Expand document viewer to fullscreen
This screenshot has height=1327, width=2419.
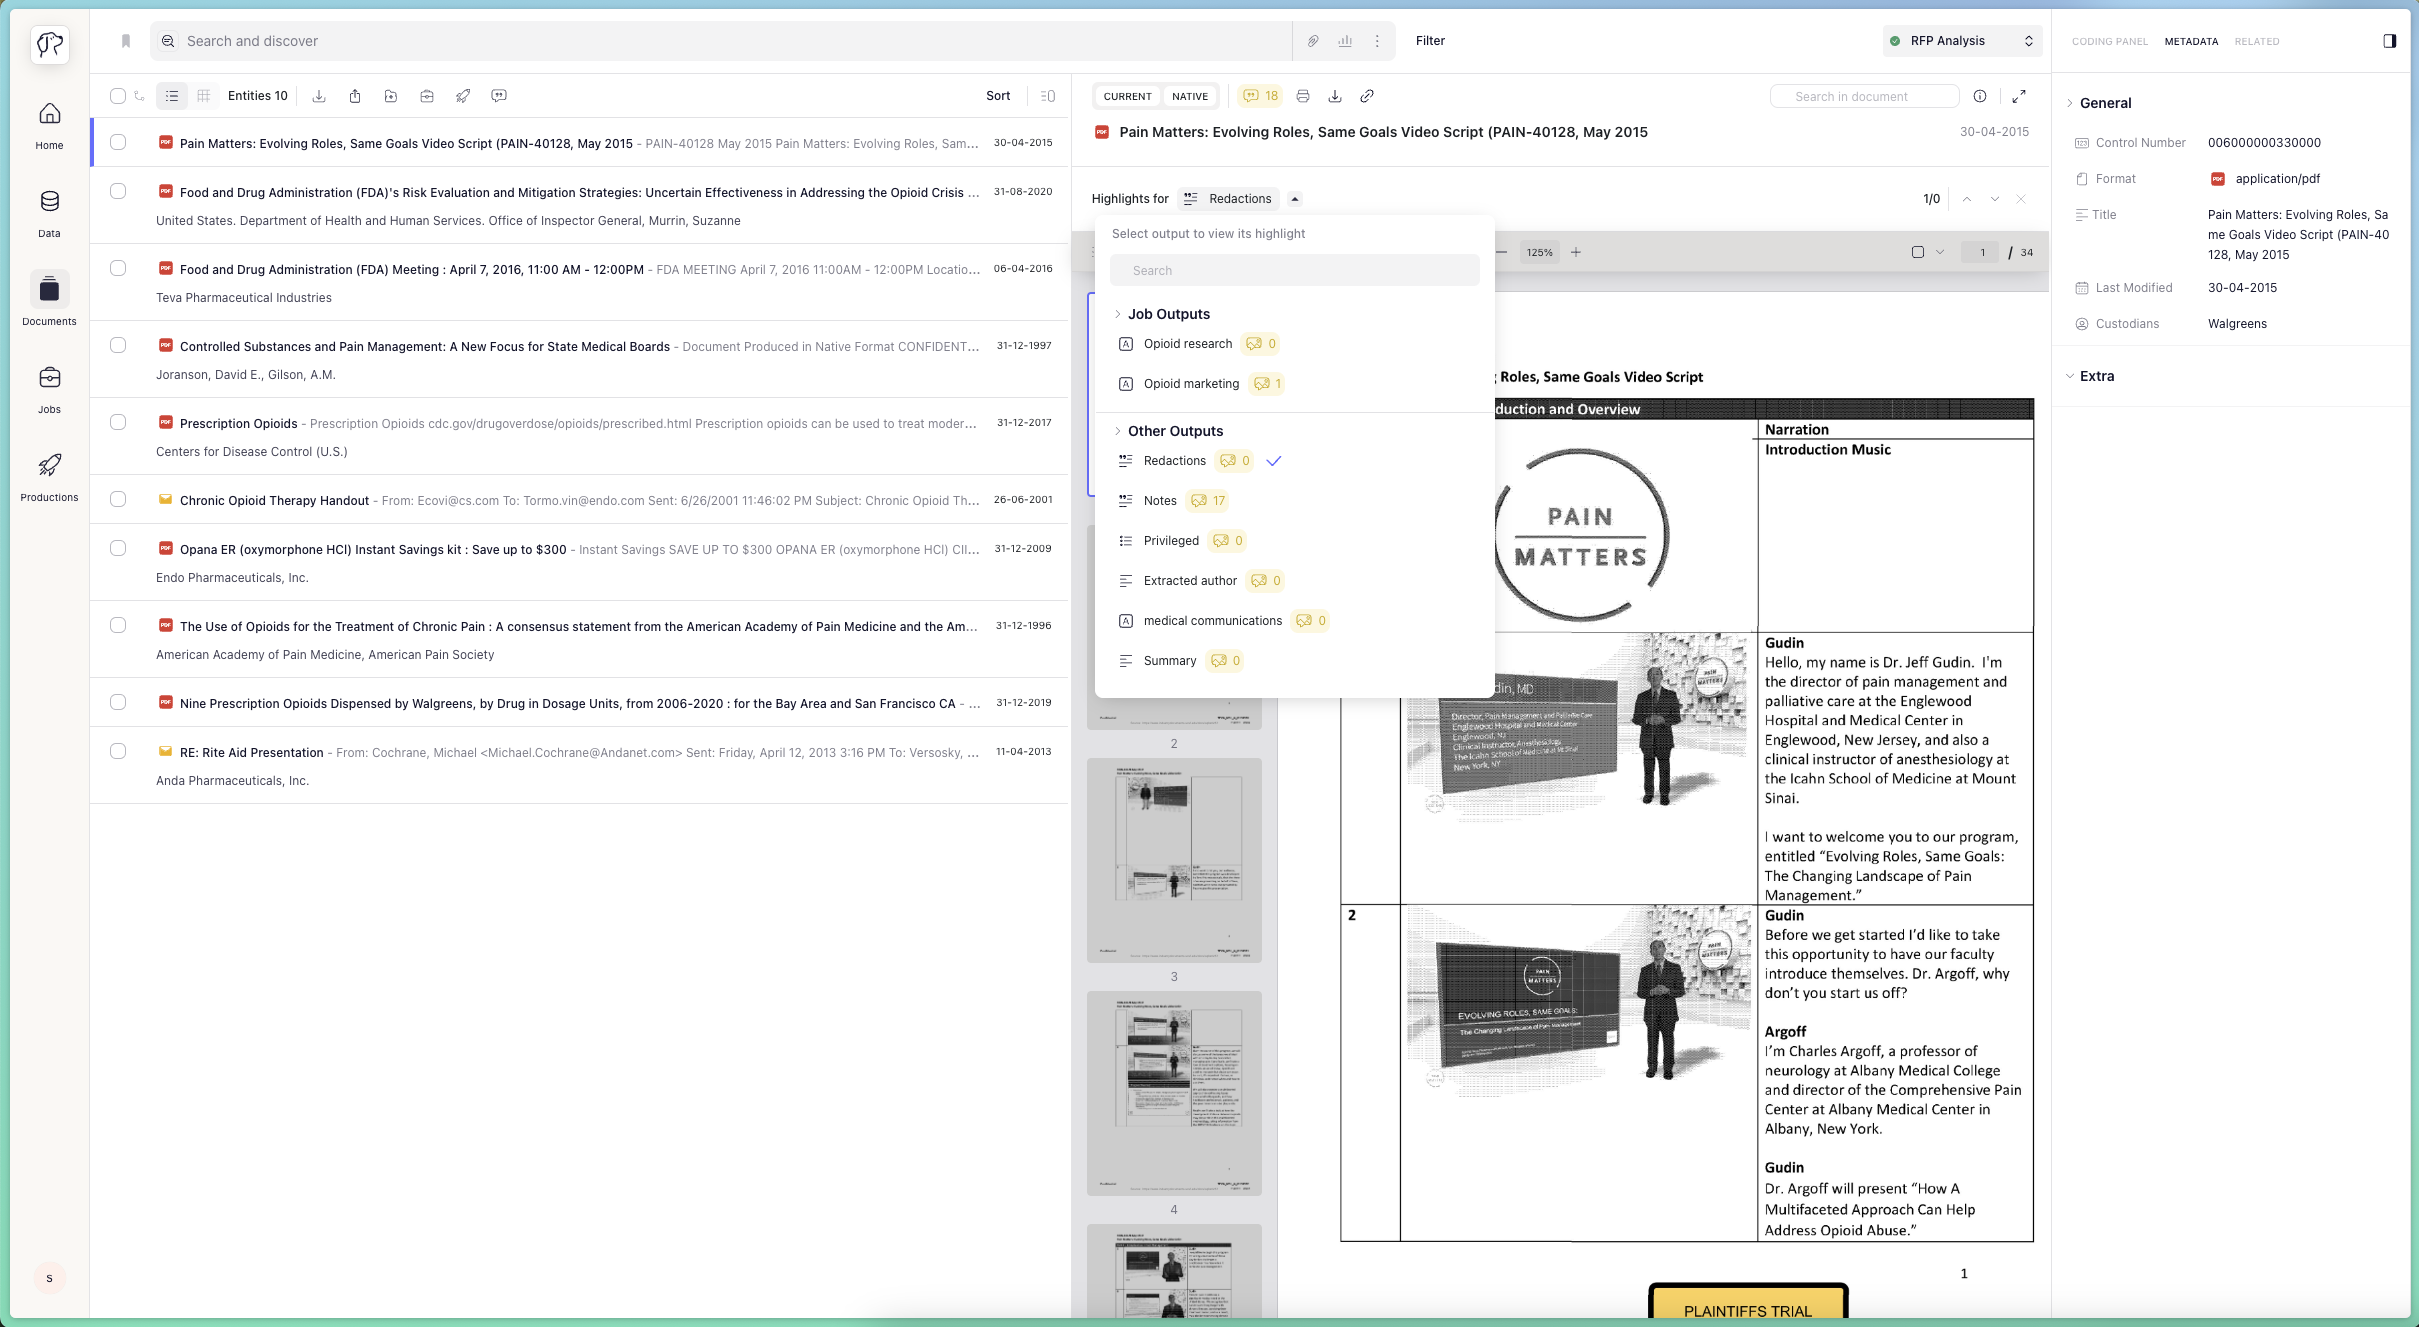(2018, 96)
